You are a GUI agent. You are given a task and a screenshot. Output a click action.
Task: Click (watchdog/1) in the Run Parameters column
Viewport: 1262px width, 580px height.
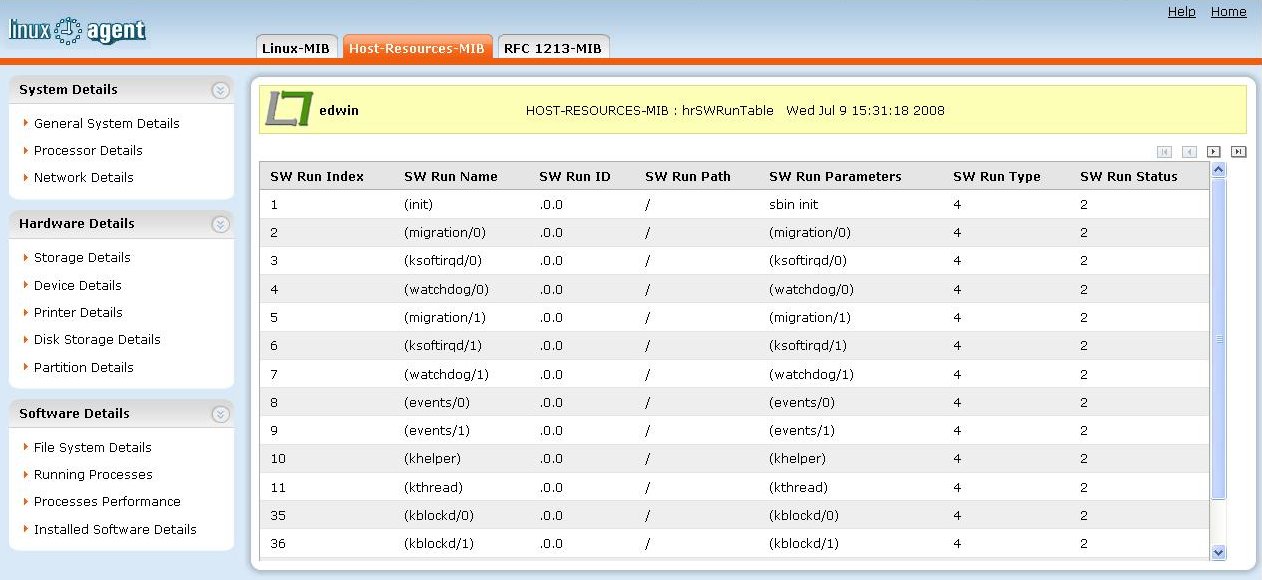click(811, 375)
